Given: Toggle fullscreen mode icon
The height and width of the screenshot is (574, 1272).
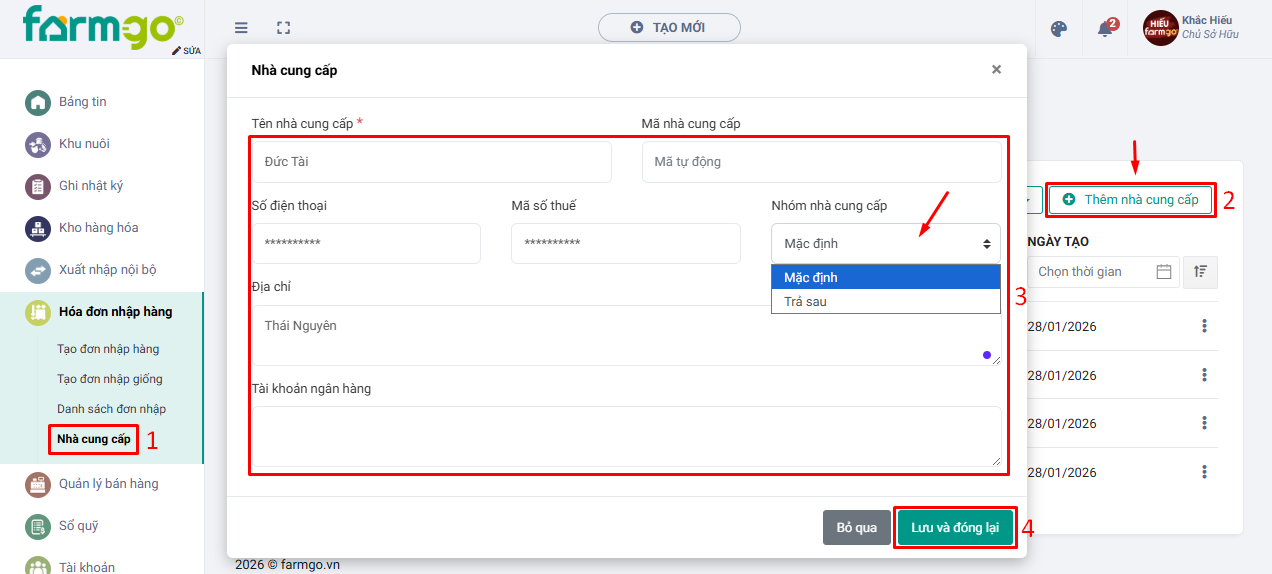Looking at the screenshot, I should click(283, 28).
